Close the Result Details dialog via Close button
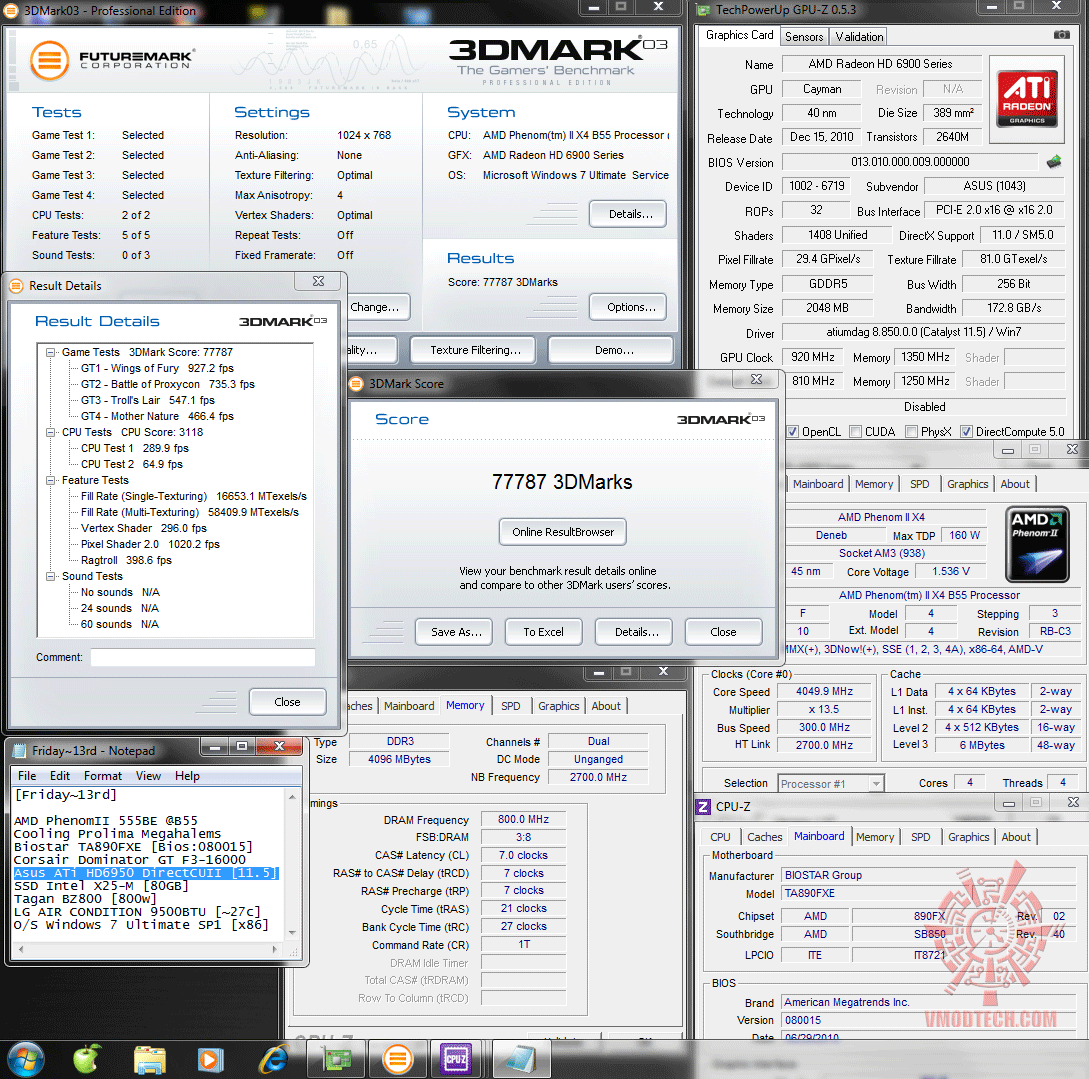Screen dimensions: 1089x1079 coord(288,702)
